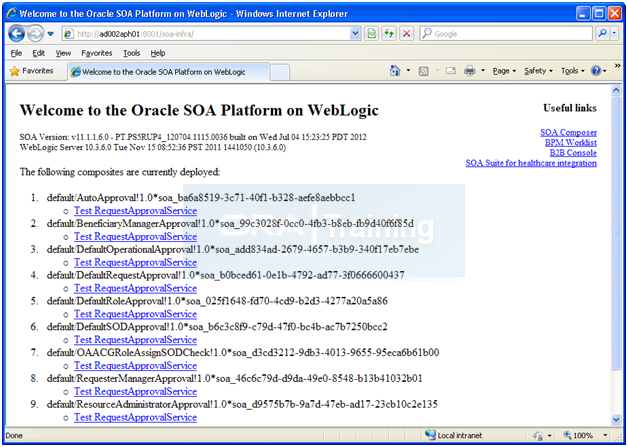Click the Print icon
The width and height of the screenshot is (628, 447).
pyautogui.click(x=470, y=71)
